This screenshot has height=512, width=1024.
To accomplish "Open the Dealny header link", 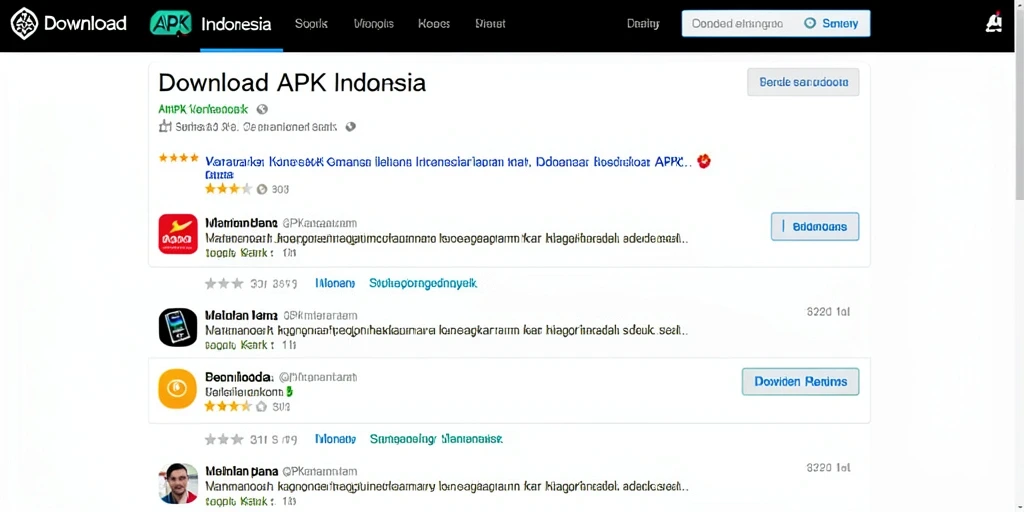I will point(643,24).
